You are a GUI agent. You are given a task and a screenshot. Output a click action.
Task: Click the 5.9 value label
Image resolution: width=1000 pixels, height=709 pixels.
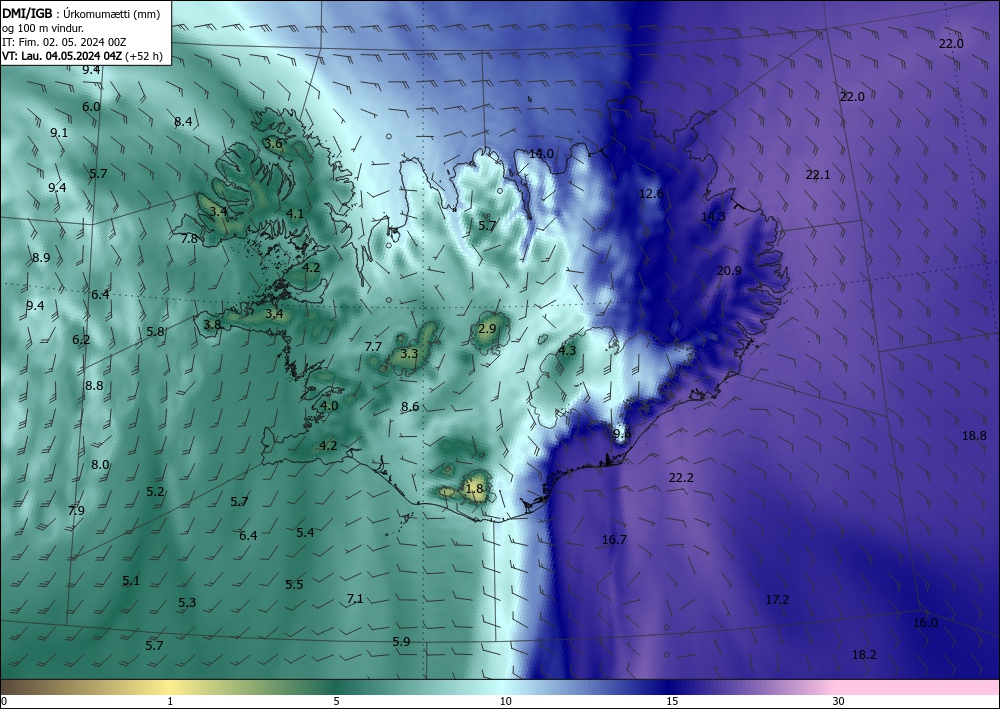[x=401, y=641]
